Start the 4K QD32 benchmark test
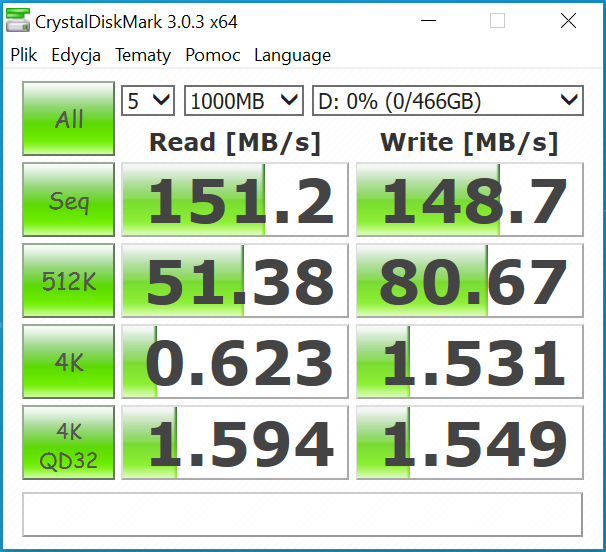 tap(68, 443)
